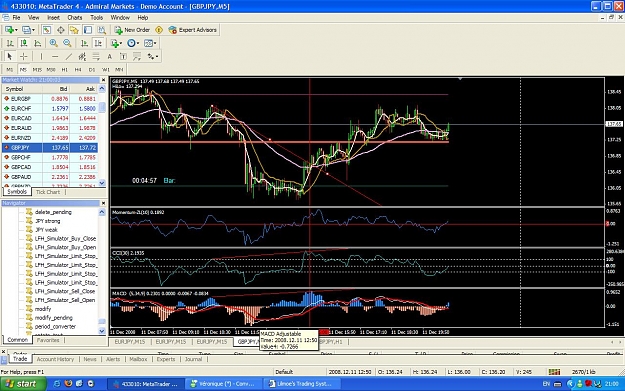Select the text label tool

pyautogui.click(x=123, y=57)
